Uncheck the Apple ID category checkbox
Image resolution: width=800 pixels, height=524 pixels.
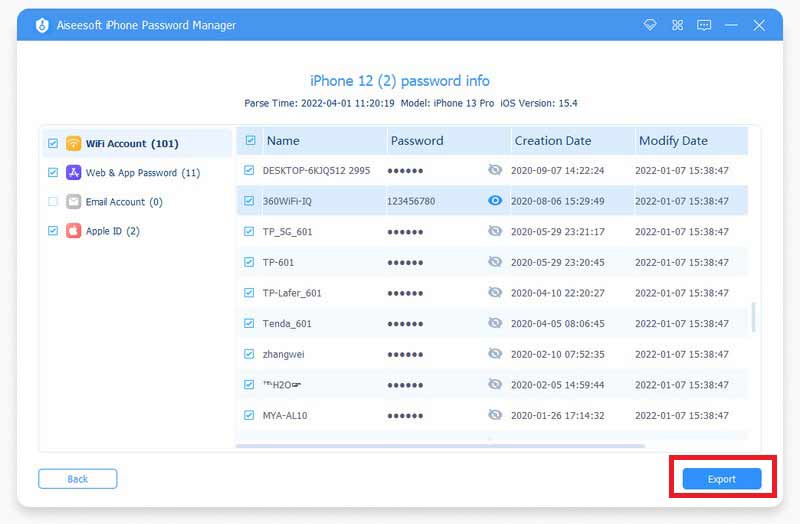53,231
